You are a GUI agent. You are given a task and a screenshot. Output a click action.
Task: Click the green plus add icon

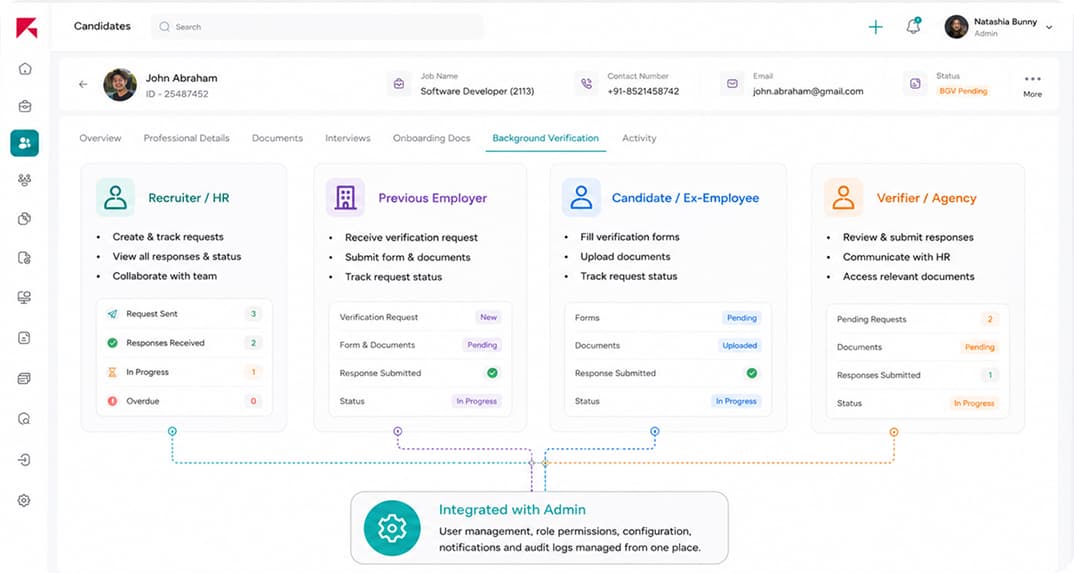(x=875, y=27)
